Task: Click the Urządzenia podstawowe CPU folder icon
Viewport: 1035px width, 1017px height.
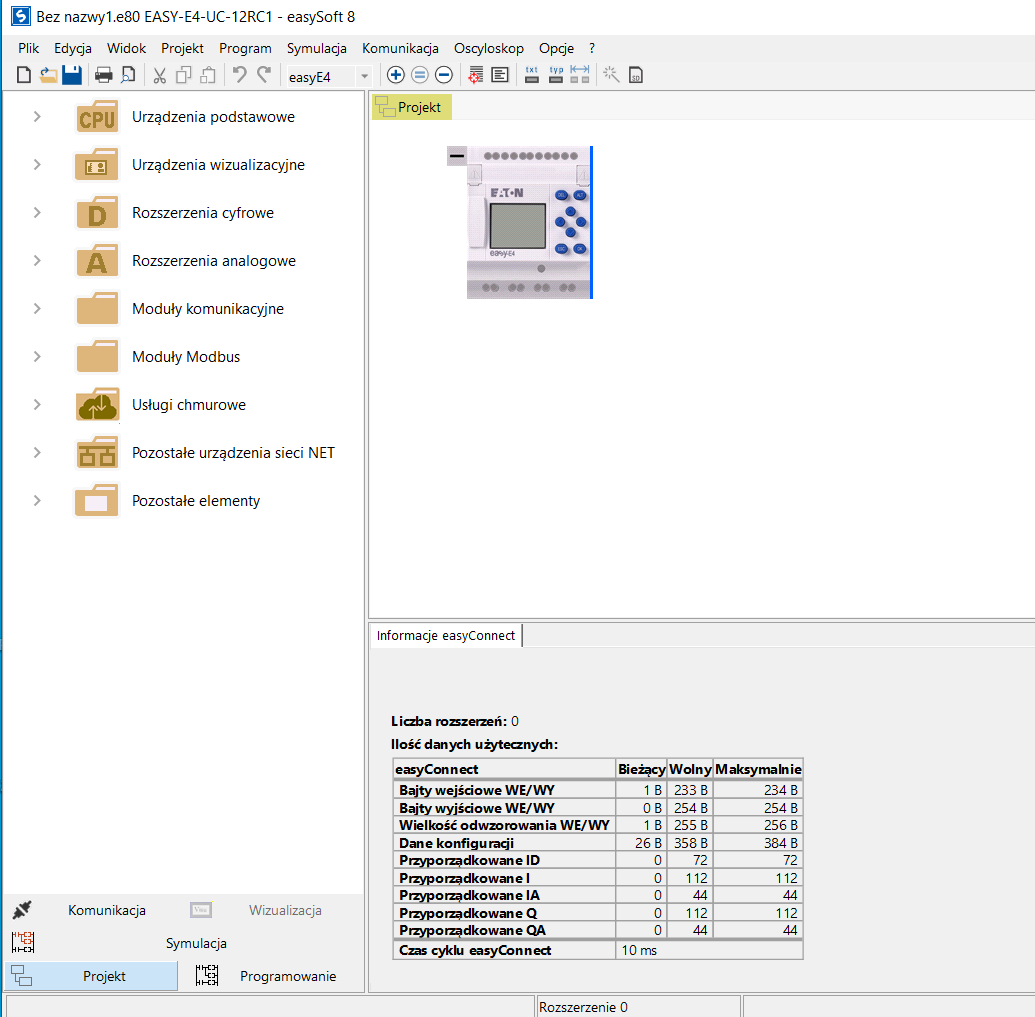Action: tap(97, 117)
